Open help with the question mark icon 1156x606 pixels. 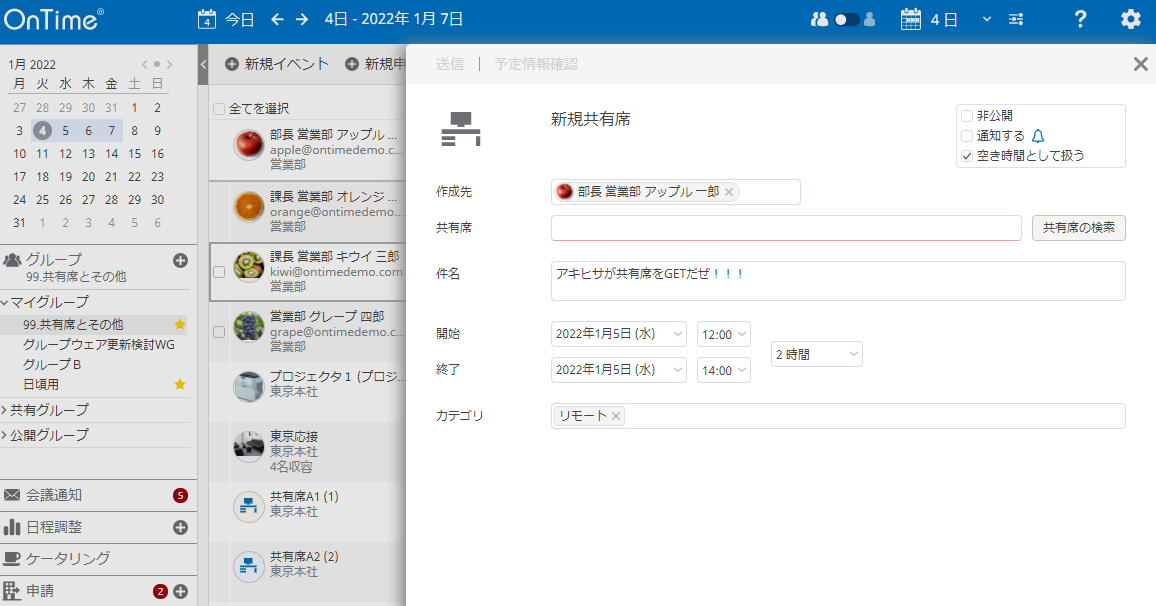[1080, 19]
